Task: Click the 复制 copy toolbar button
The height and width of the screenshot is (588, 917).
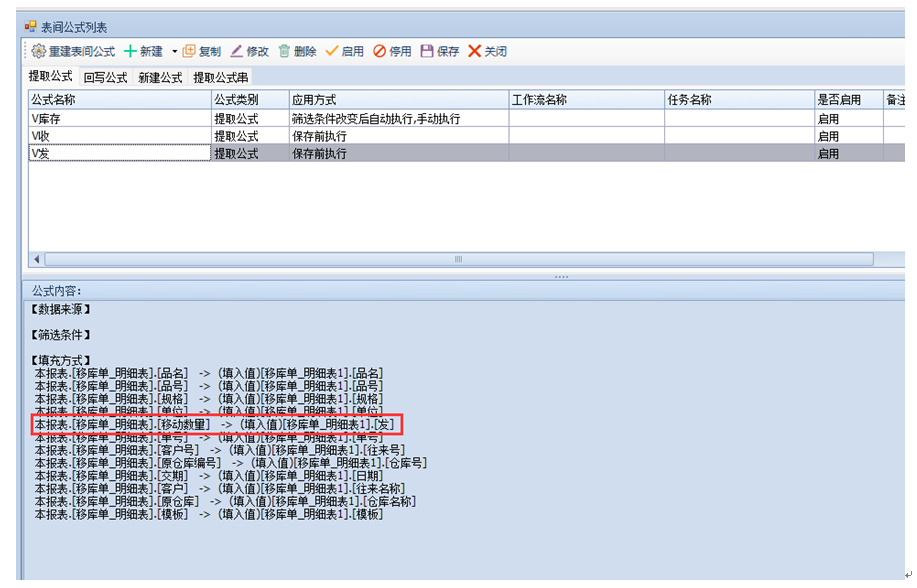Action: [201, 51]
